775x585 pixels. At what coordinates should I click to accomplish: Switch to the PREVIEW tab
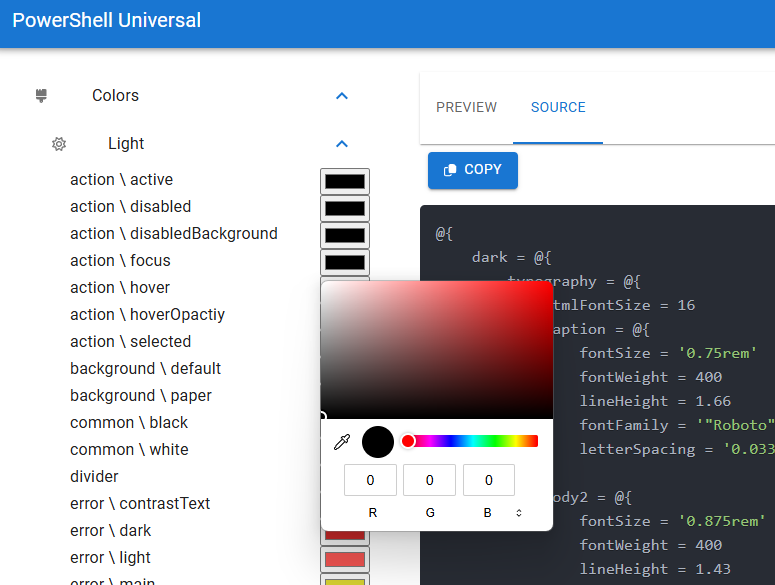(x=466, y=107)
